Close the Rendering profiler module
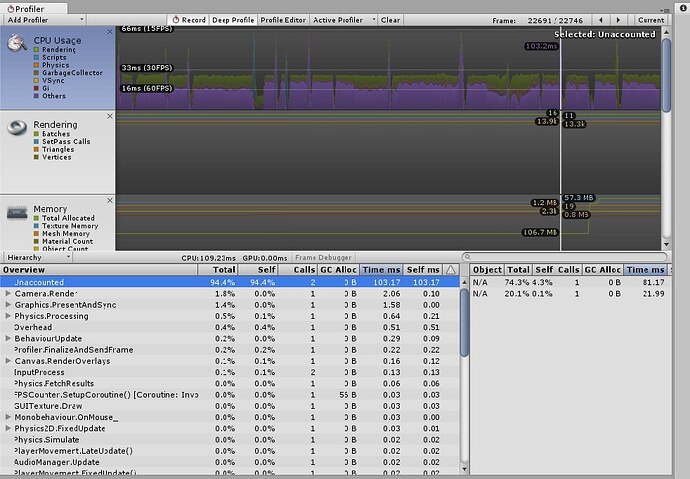The image size is (690, 479). coord(110,116)
